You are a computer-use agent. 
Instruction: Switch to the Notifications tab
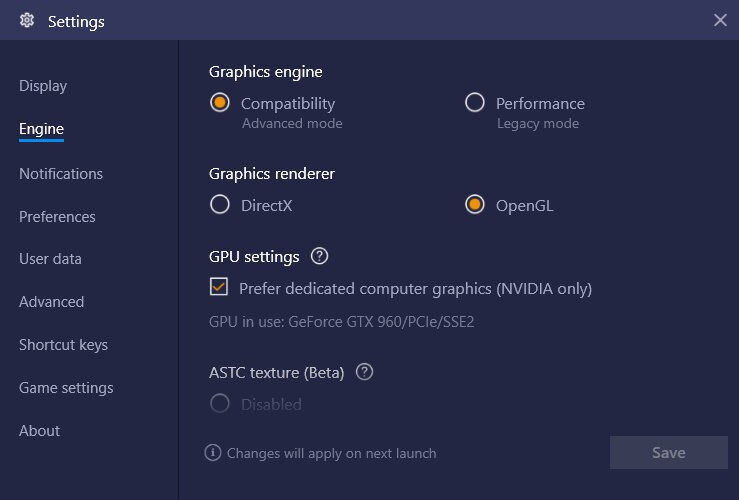(61, 174)
